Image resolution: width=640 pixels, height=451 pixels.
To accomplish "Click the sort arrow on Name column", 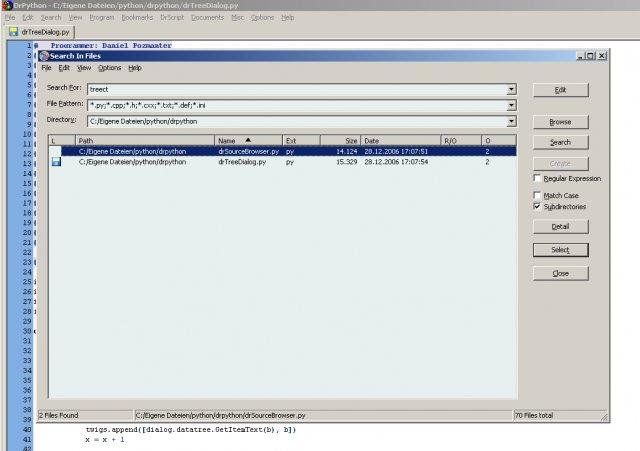I will [248, 140].
